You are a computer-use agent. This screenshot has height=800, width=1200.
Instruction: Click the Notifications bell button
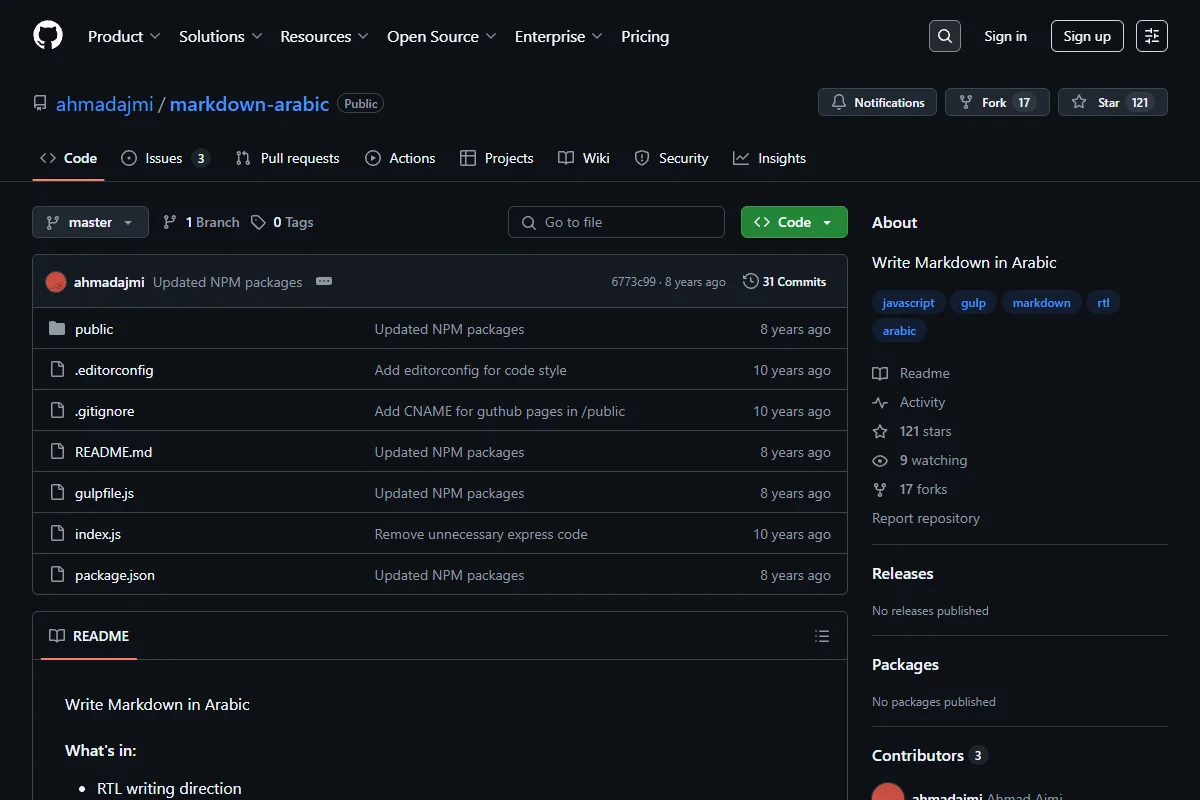point(878,102)
